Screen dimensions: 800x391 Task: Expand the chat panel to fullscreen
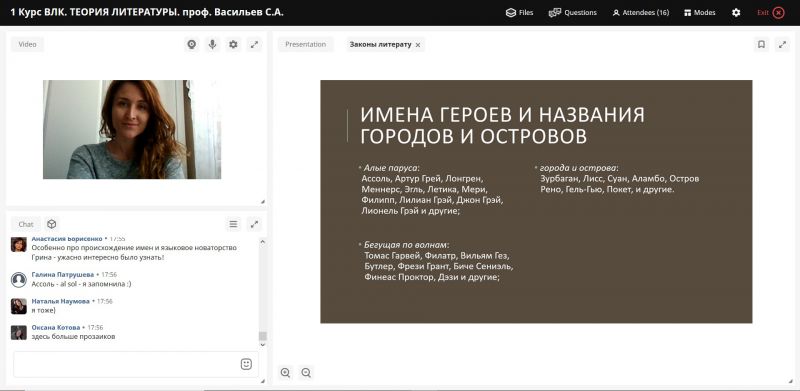point(254,224)
